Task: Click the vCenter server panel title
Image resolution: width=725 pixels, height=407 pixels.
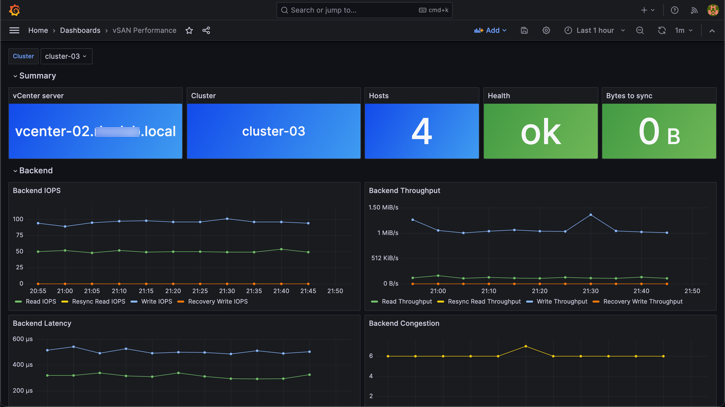Action: pyautogui.click(x=38, y=96)
